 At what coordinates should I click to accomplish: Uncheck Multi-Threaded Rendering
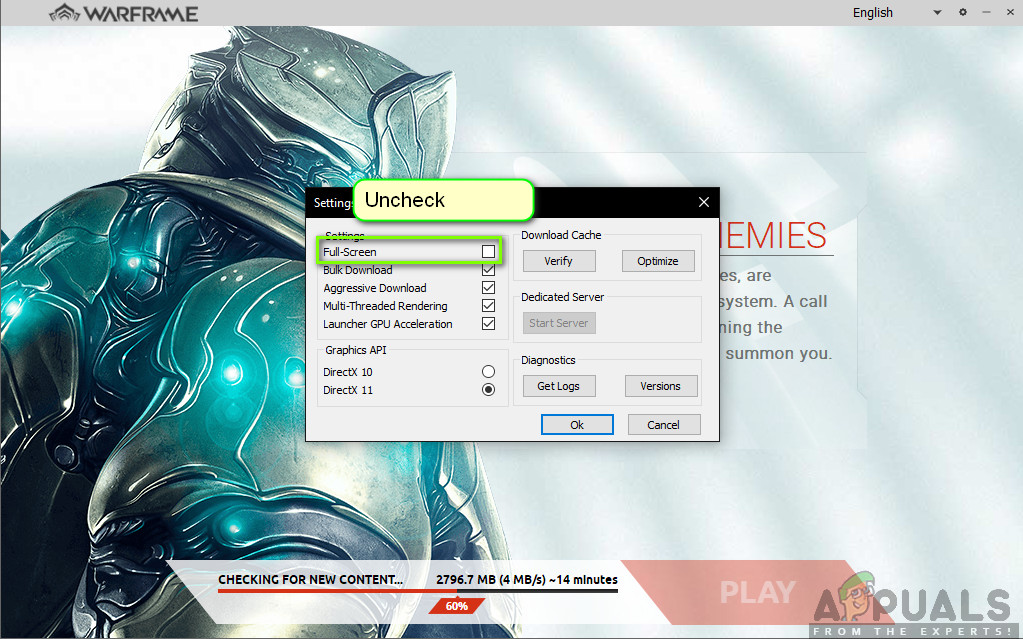pos(488,305)
